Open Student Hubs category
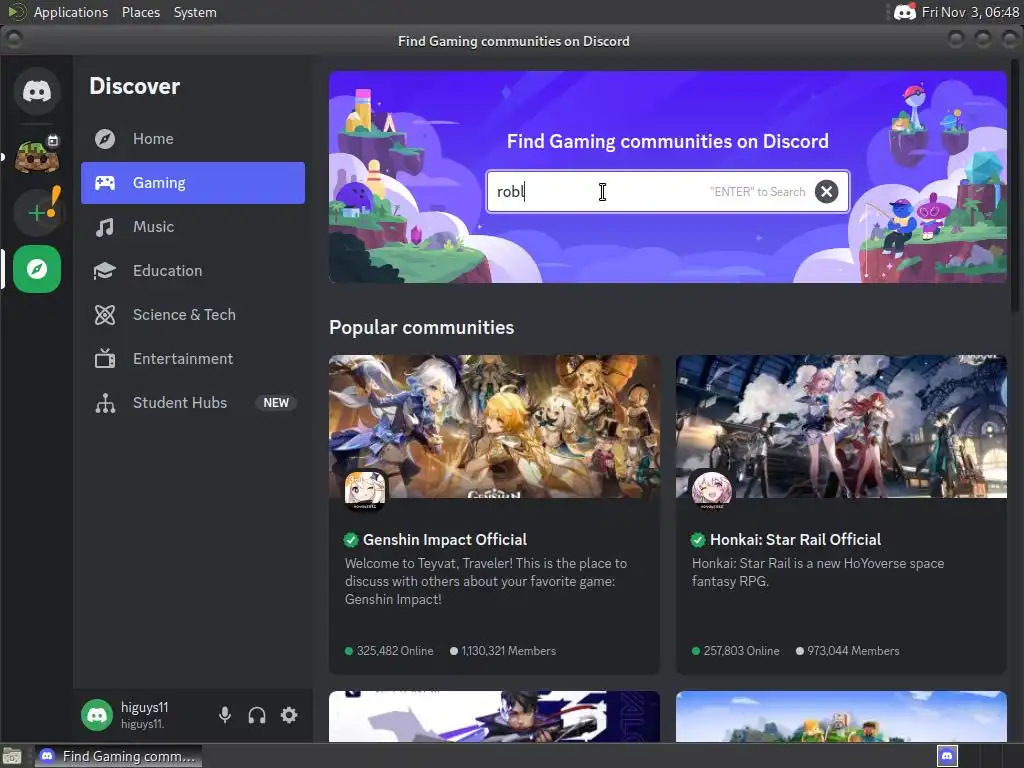1024x768 pixels. click(193, 403)
